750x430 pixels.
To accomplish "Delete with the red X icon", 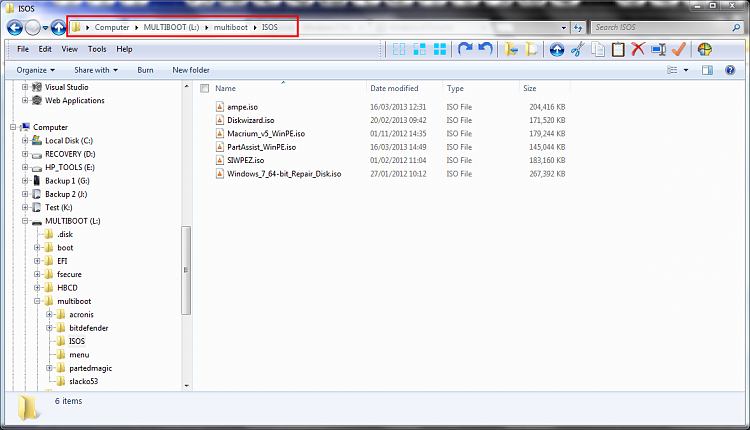I will point(638,49).
